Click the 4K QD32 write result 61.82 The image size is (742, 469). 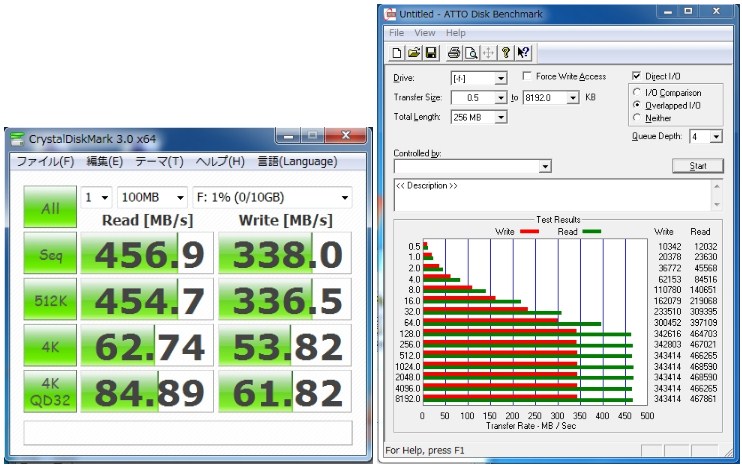[285, 391]
